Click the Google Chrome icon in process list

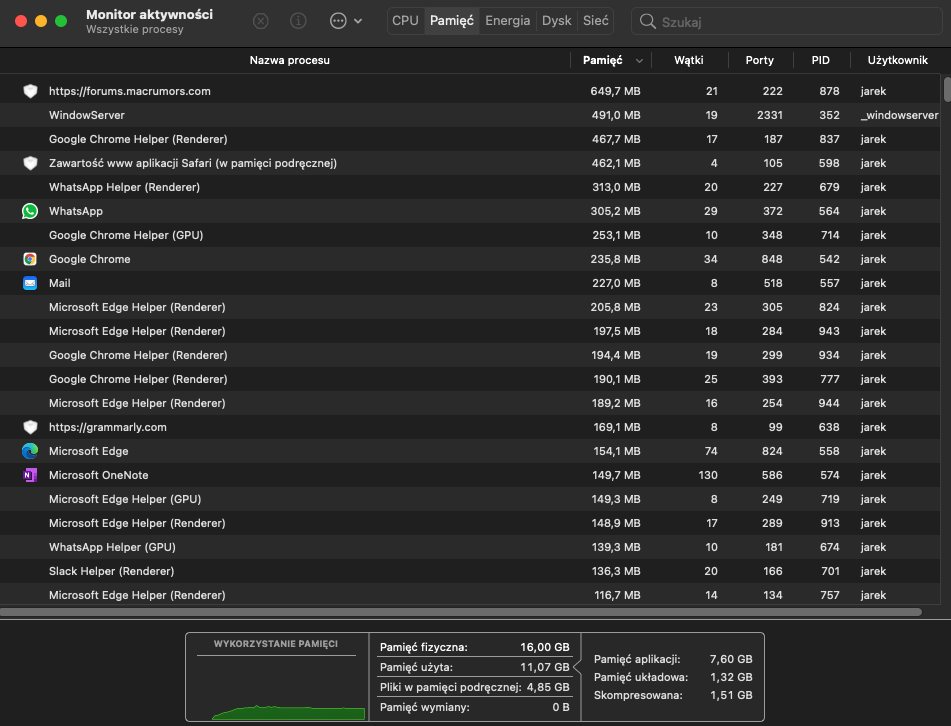click(x=30, y=259)
